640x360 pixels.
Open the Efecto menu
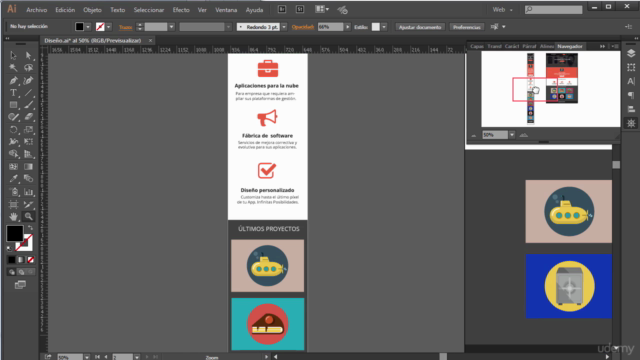[181, 10]
